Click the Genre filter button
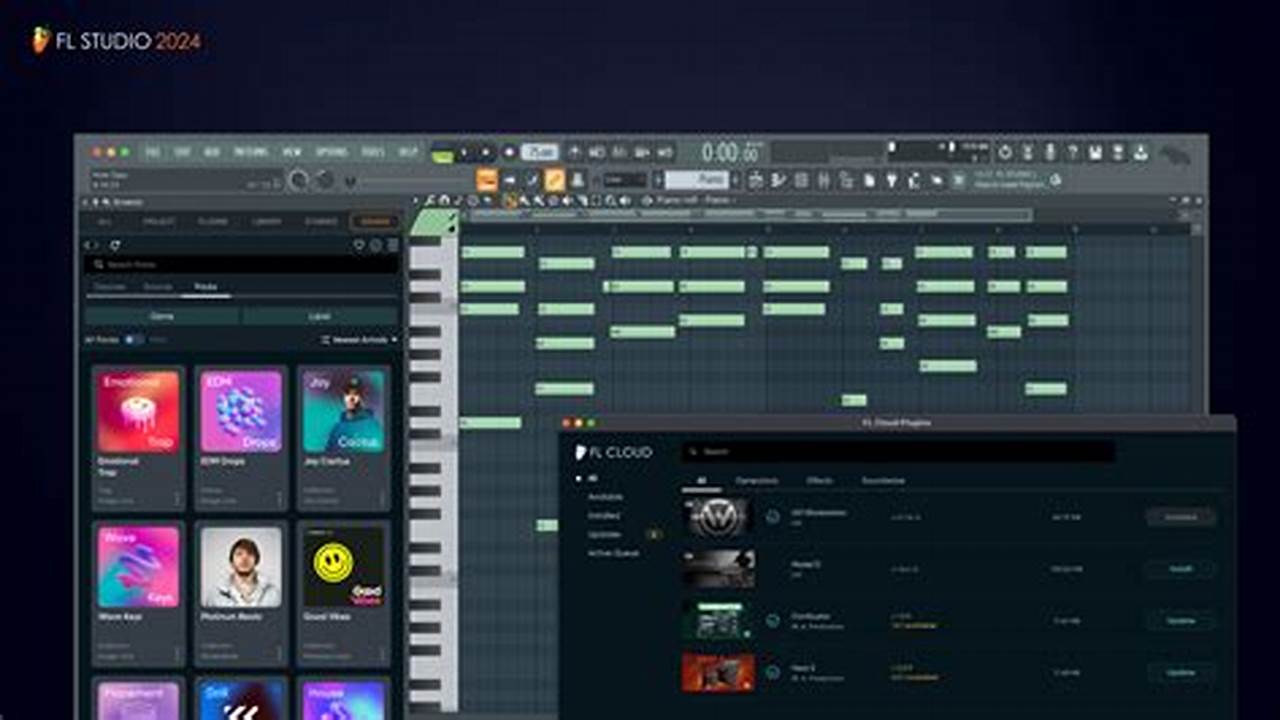 [162, 316]
